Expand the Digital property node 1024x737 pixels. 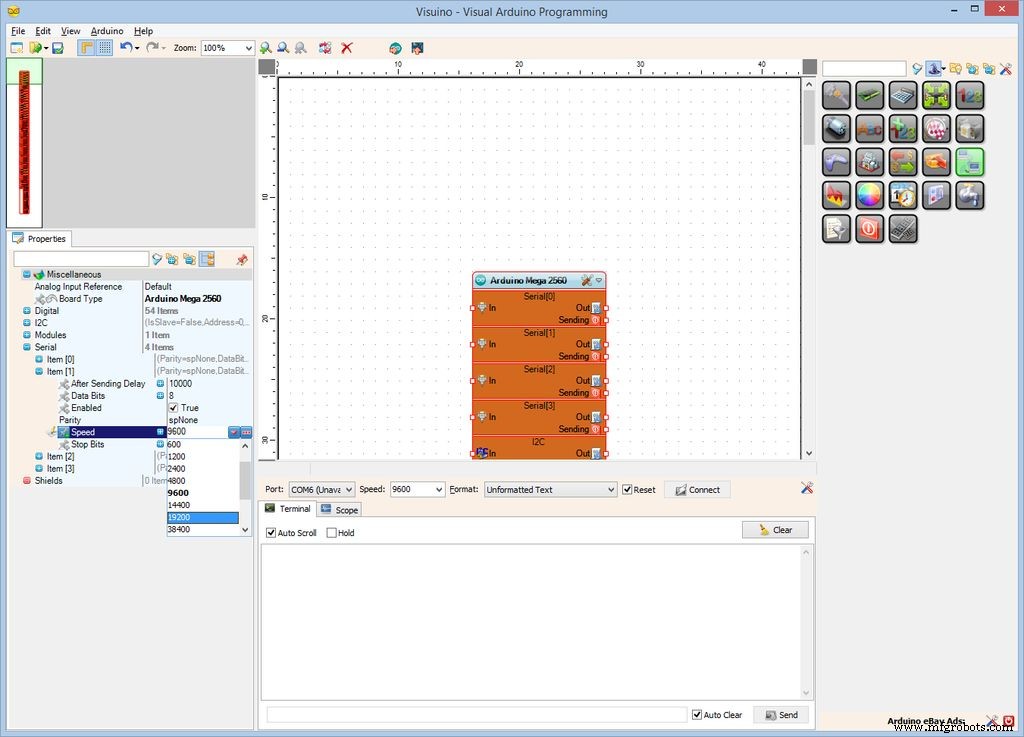(26, 311)
